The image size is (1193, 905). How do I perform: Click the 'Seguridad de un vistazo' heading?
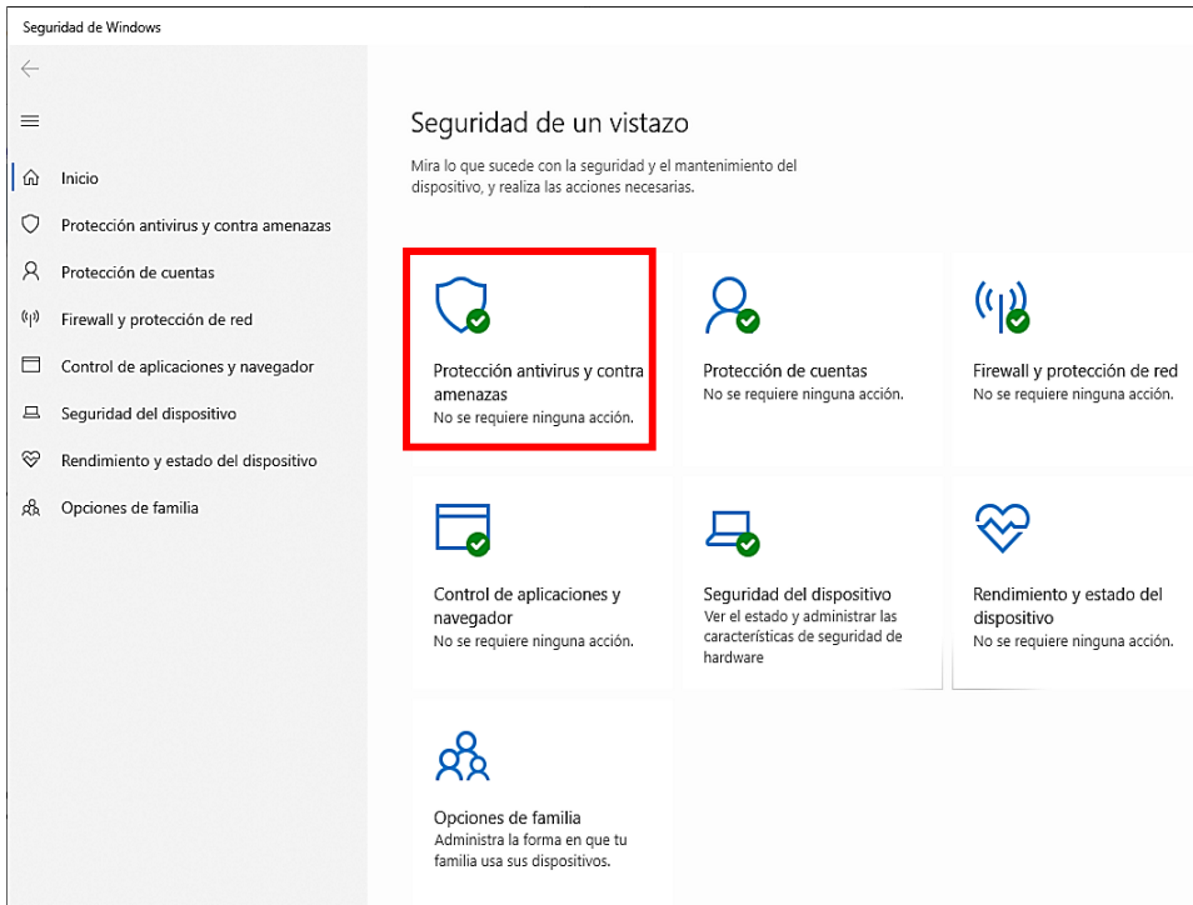coord(550,123)
